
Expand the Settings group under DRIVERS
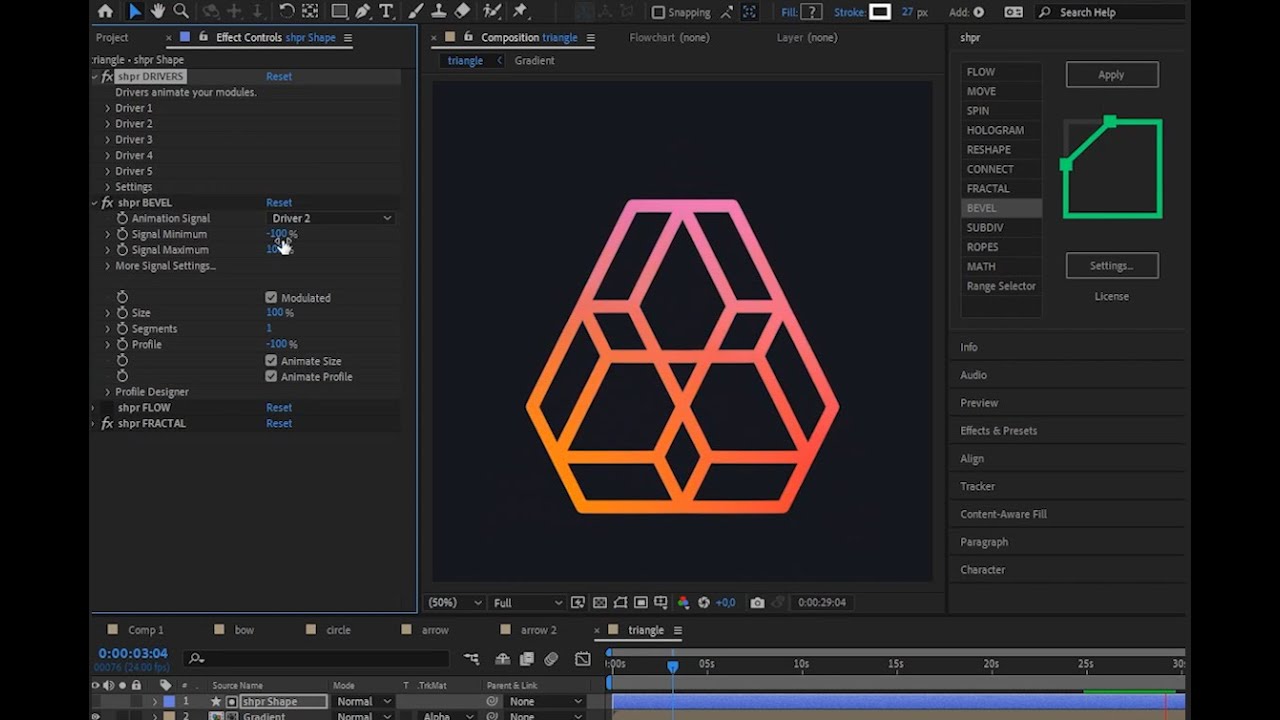[x=108, y=187]
